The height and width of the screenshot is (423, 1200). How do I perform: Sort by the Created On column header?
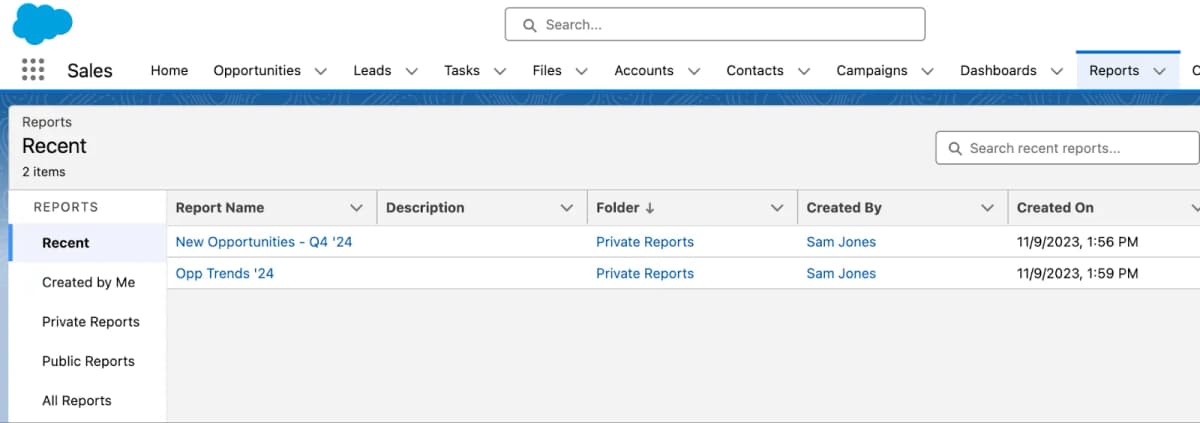point(1055,208)
